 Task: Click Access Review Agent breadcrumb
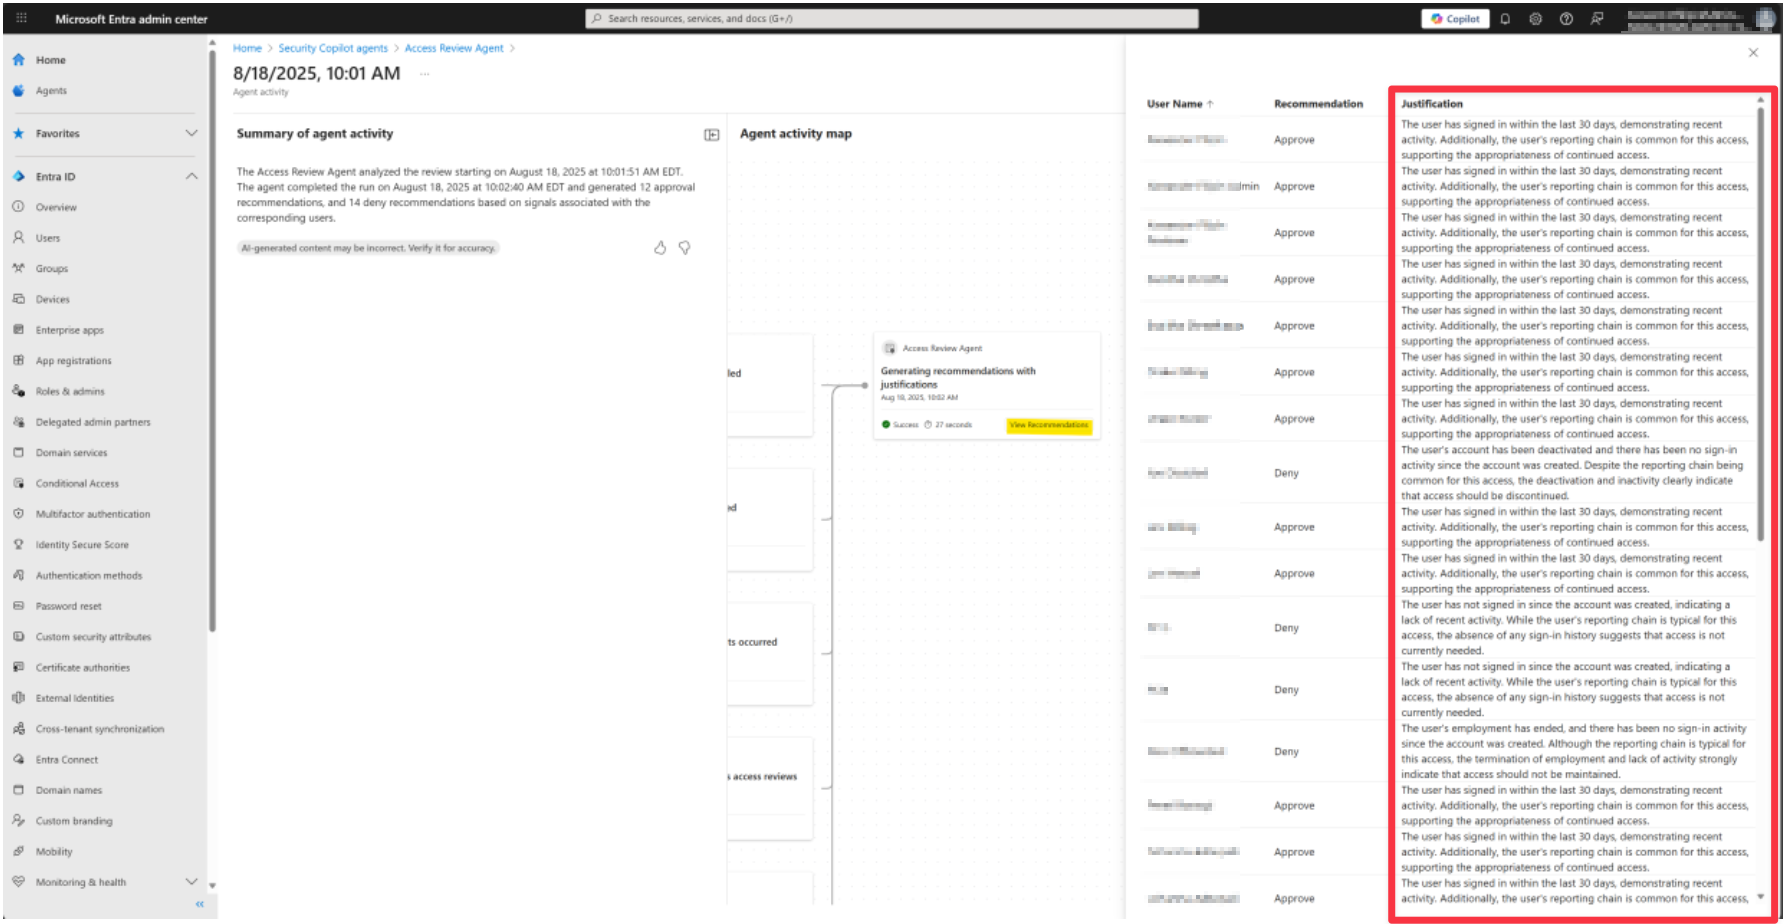pos(454,48)
